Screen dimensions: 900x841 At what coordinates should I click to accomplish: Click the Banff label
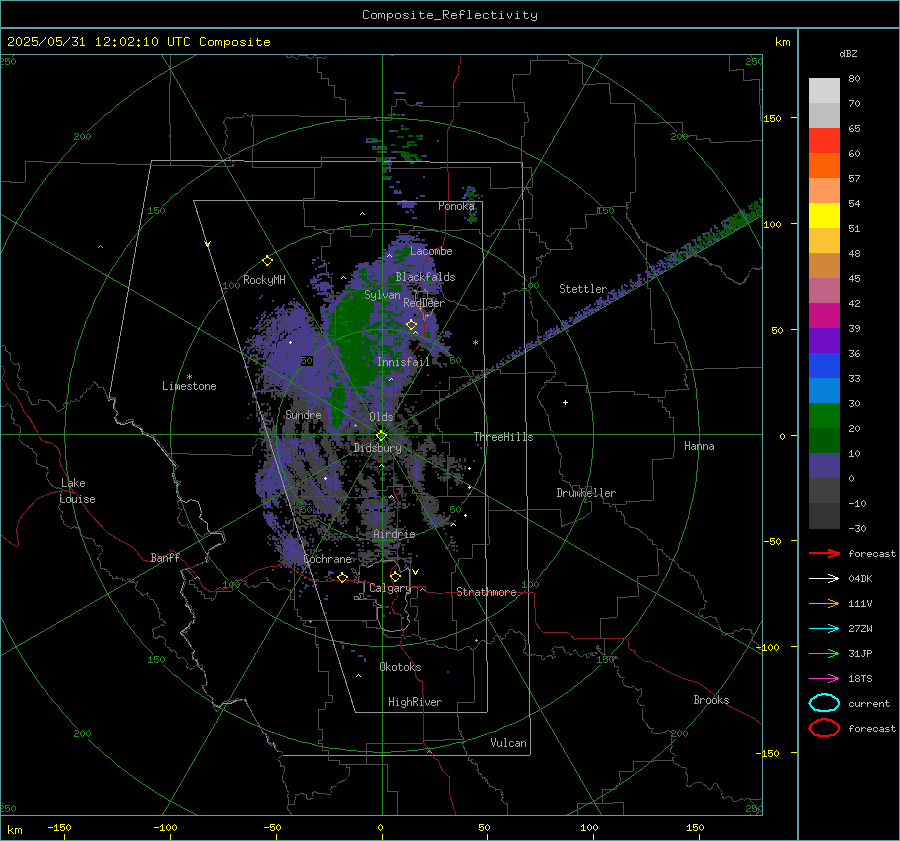point(165,558)
